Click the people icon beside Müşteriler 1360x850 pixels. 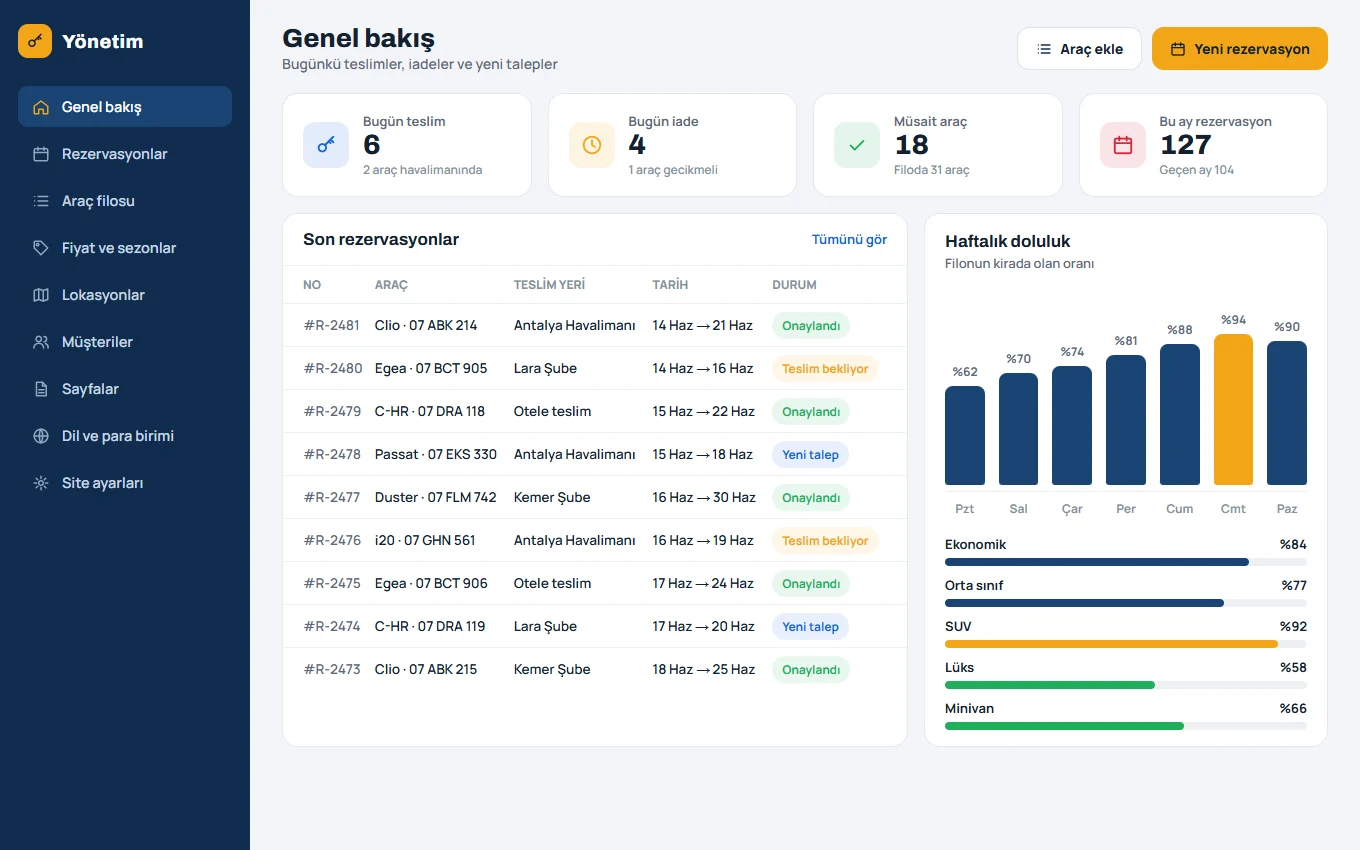tap(41, 342)
